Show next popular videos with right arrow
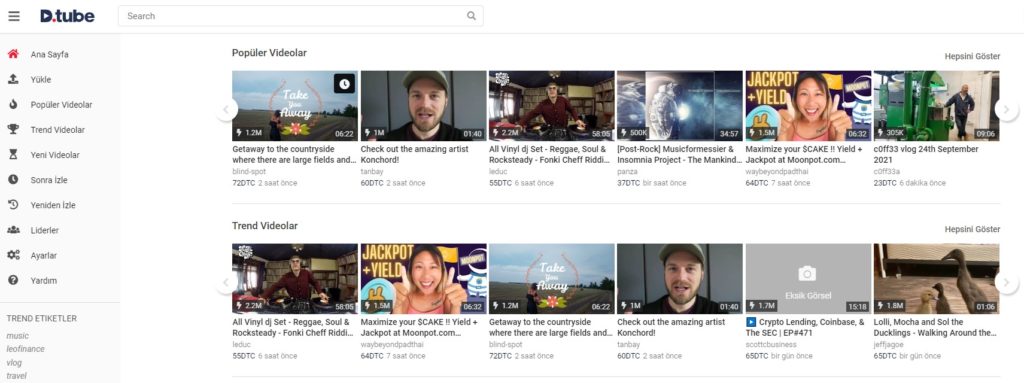The image size is (1024, 383). click(x=1007, y=109)
